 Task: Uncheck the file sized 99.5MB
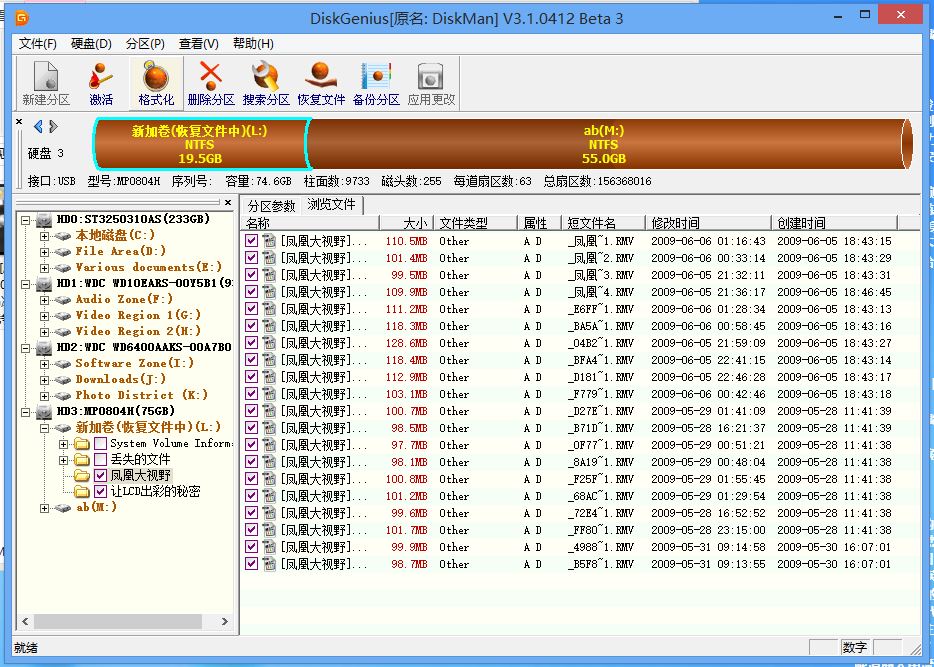(251, 275)
